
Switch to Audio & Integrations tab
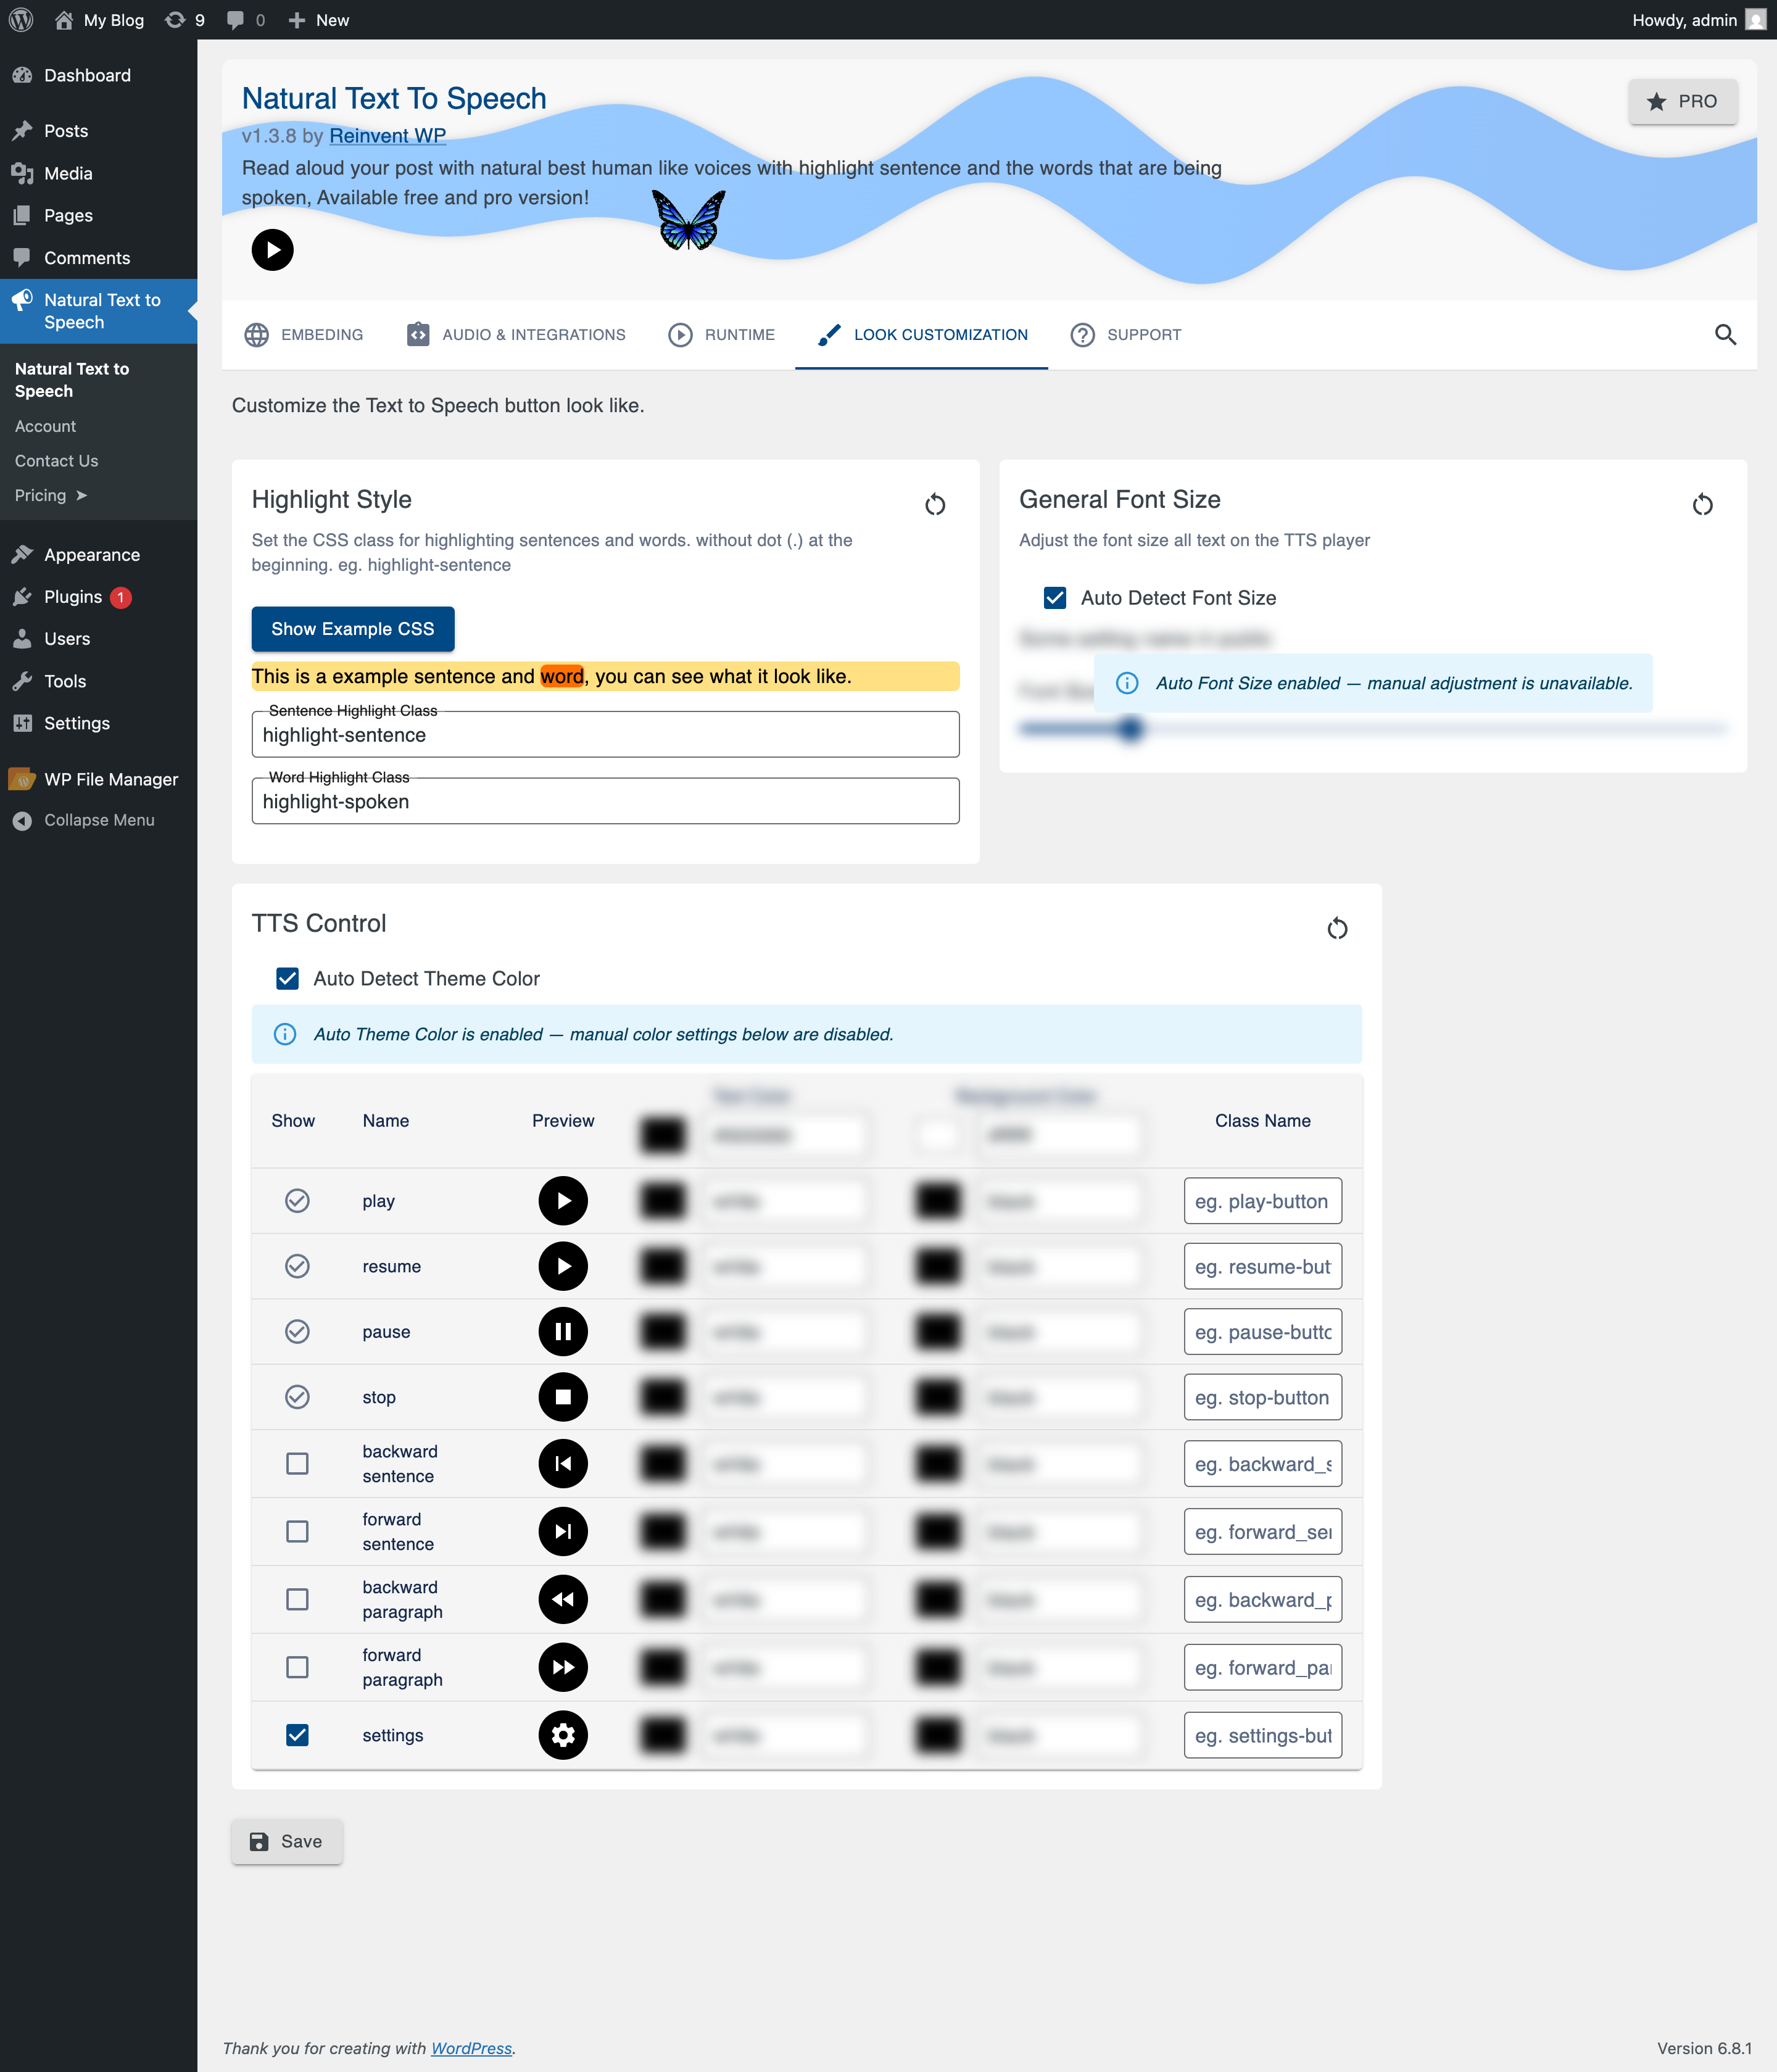tap(516, 335)
